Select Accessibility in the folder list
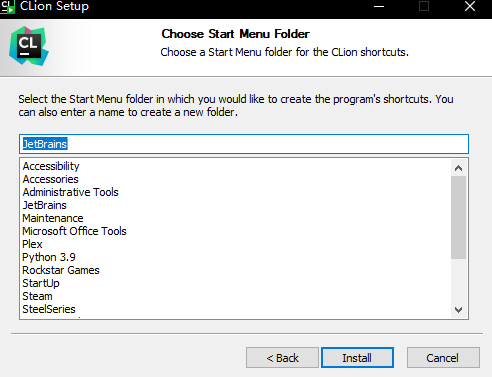Image resolution: width=492 pixels, height=377 pixels. pyautogui.click(x=51, y=166)
